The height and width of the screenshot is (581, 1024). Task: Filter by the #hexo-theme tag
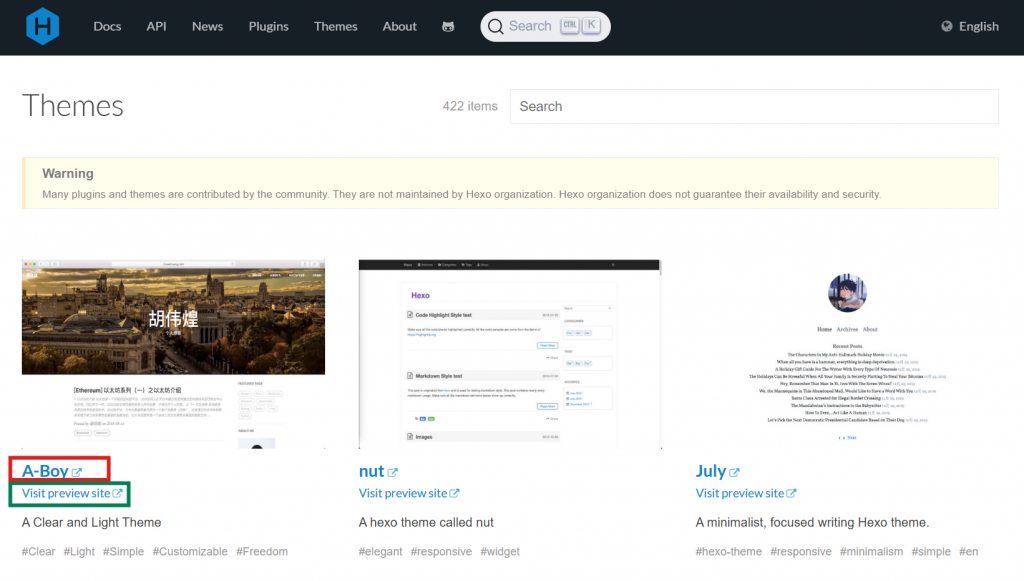coord(729,552)
